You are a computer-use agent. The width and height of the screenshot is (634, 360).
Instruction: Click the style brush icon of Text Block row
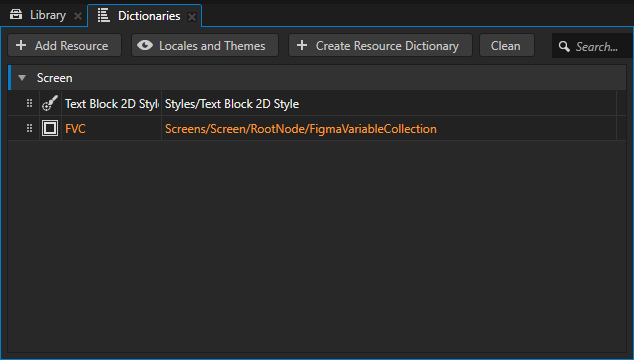pos(50,103)
